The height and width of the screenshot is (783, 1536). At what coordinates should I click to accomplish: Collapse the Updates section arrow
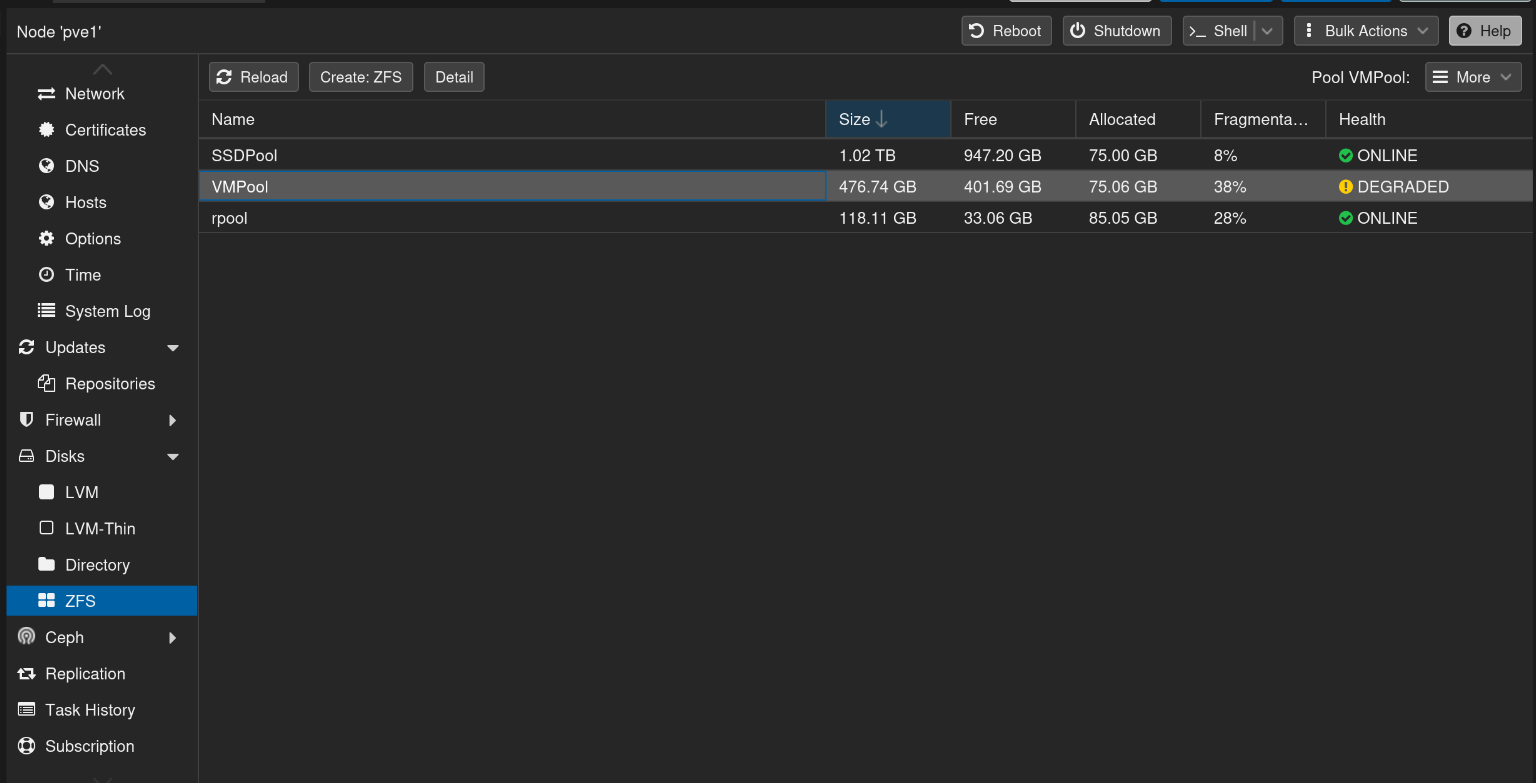coord(173,348)
